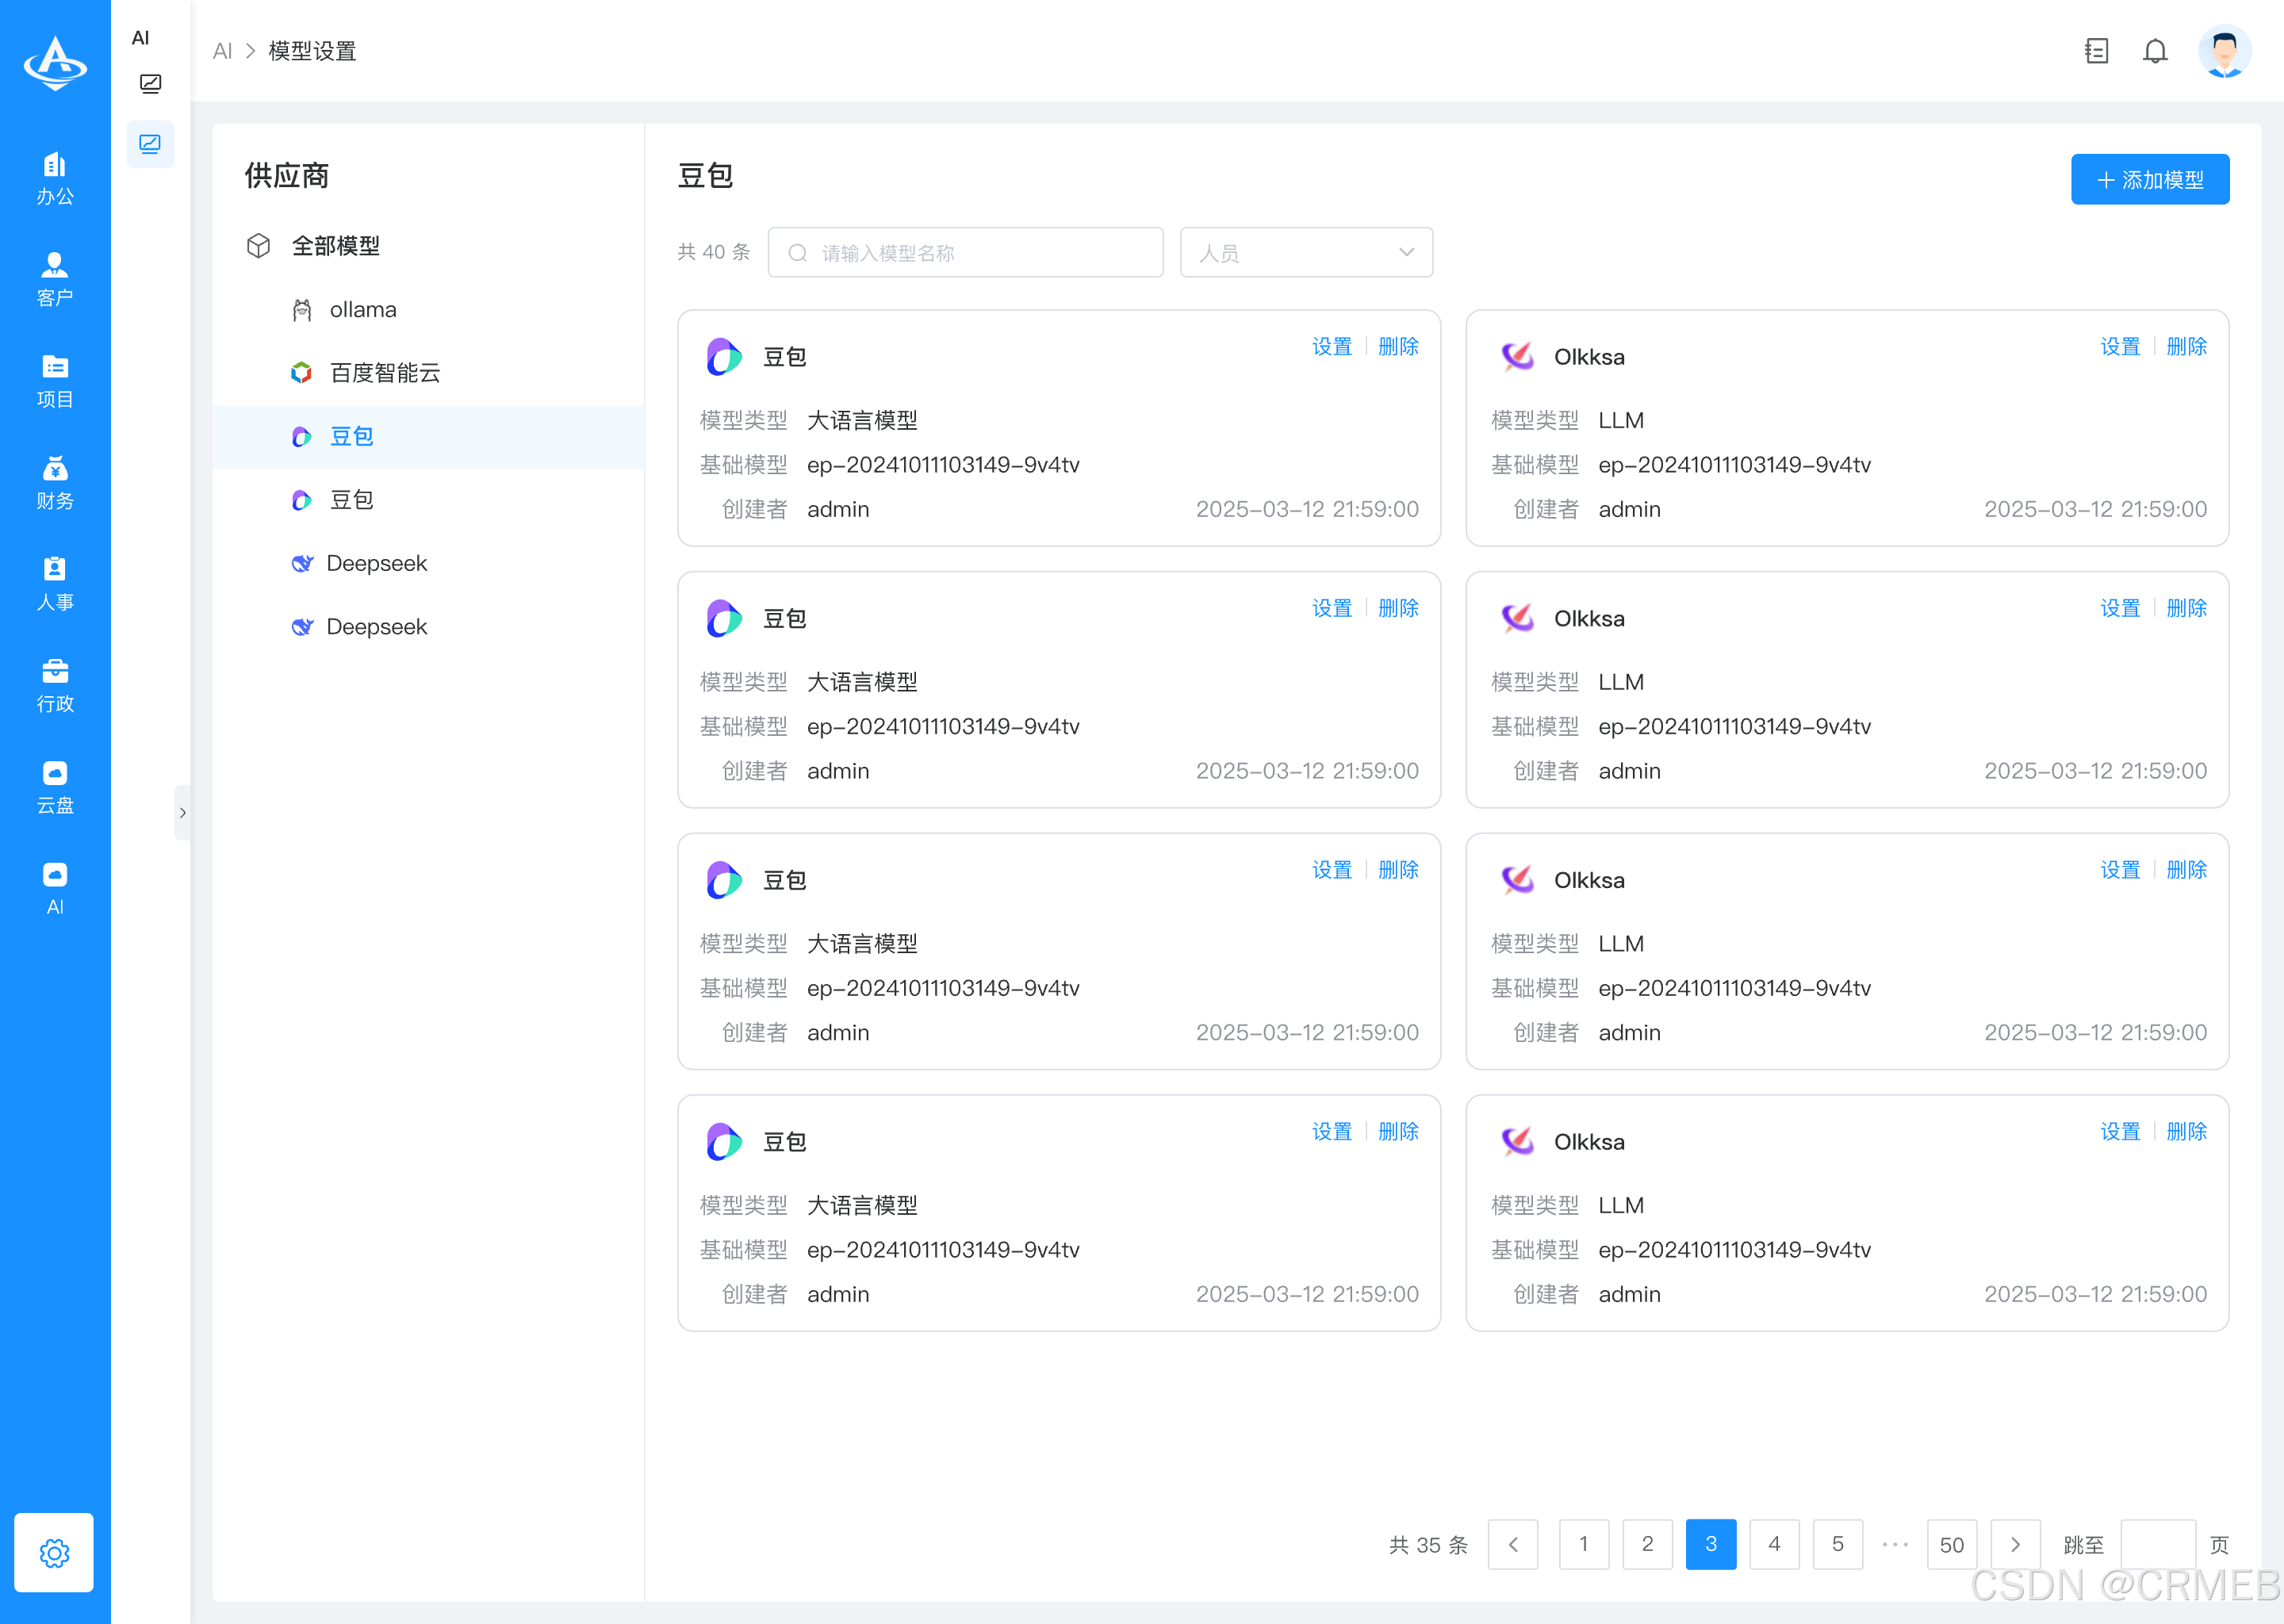Select 全部模型 in the supplier list
The height and width of the screenshot is (1624, 2284).
pos(335,246)
